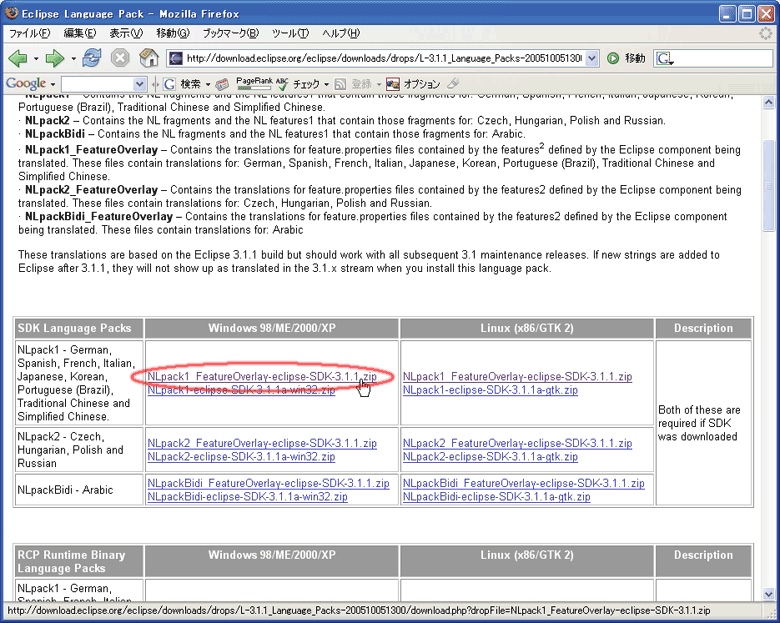Open the ファイル(F) menu
This screenshot has height=623, width=780.
[x=30, y=33]
